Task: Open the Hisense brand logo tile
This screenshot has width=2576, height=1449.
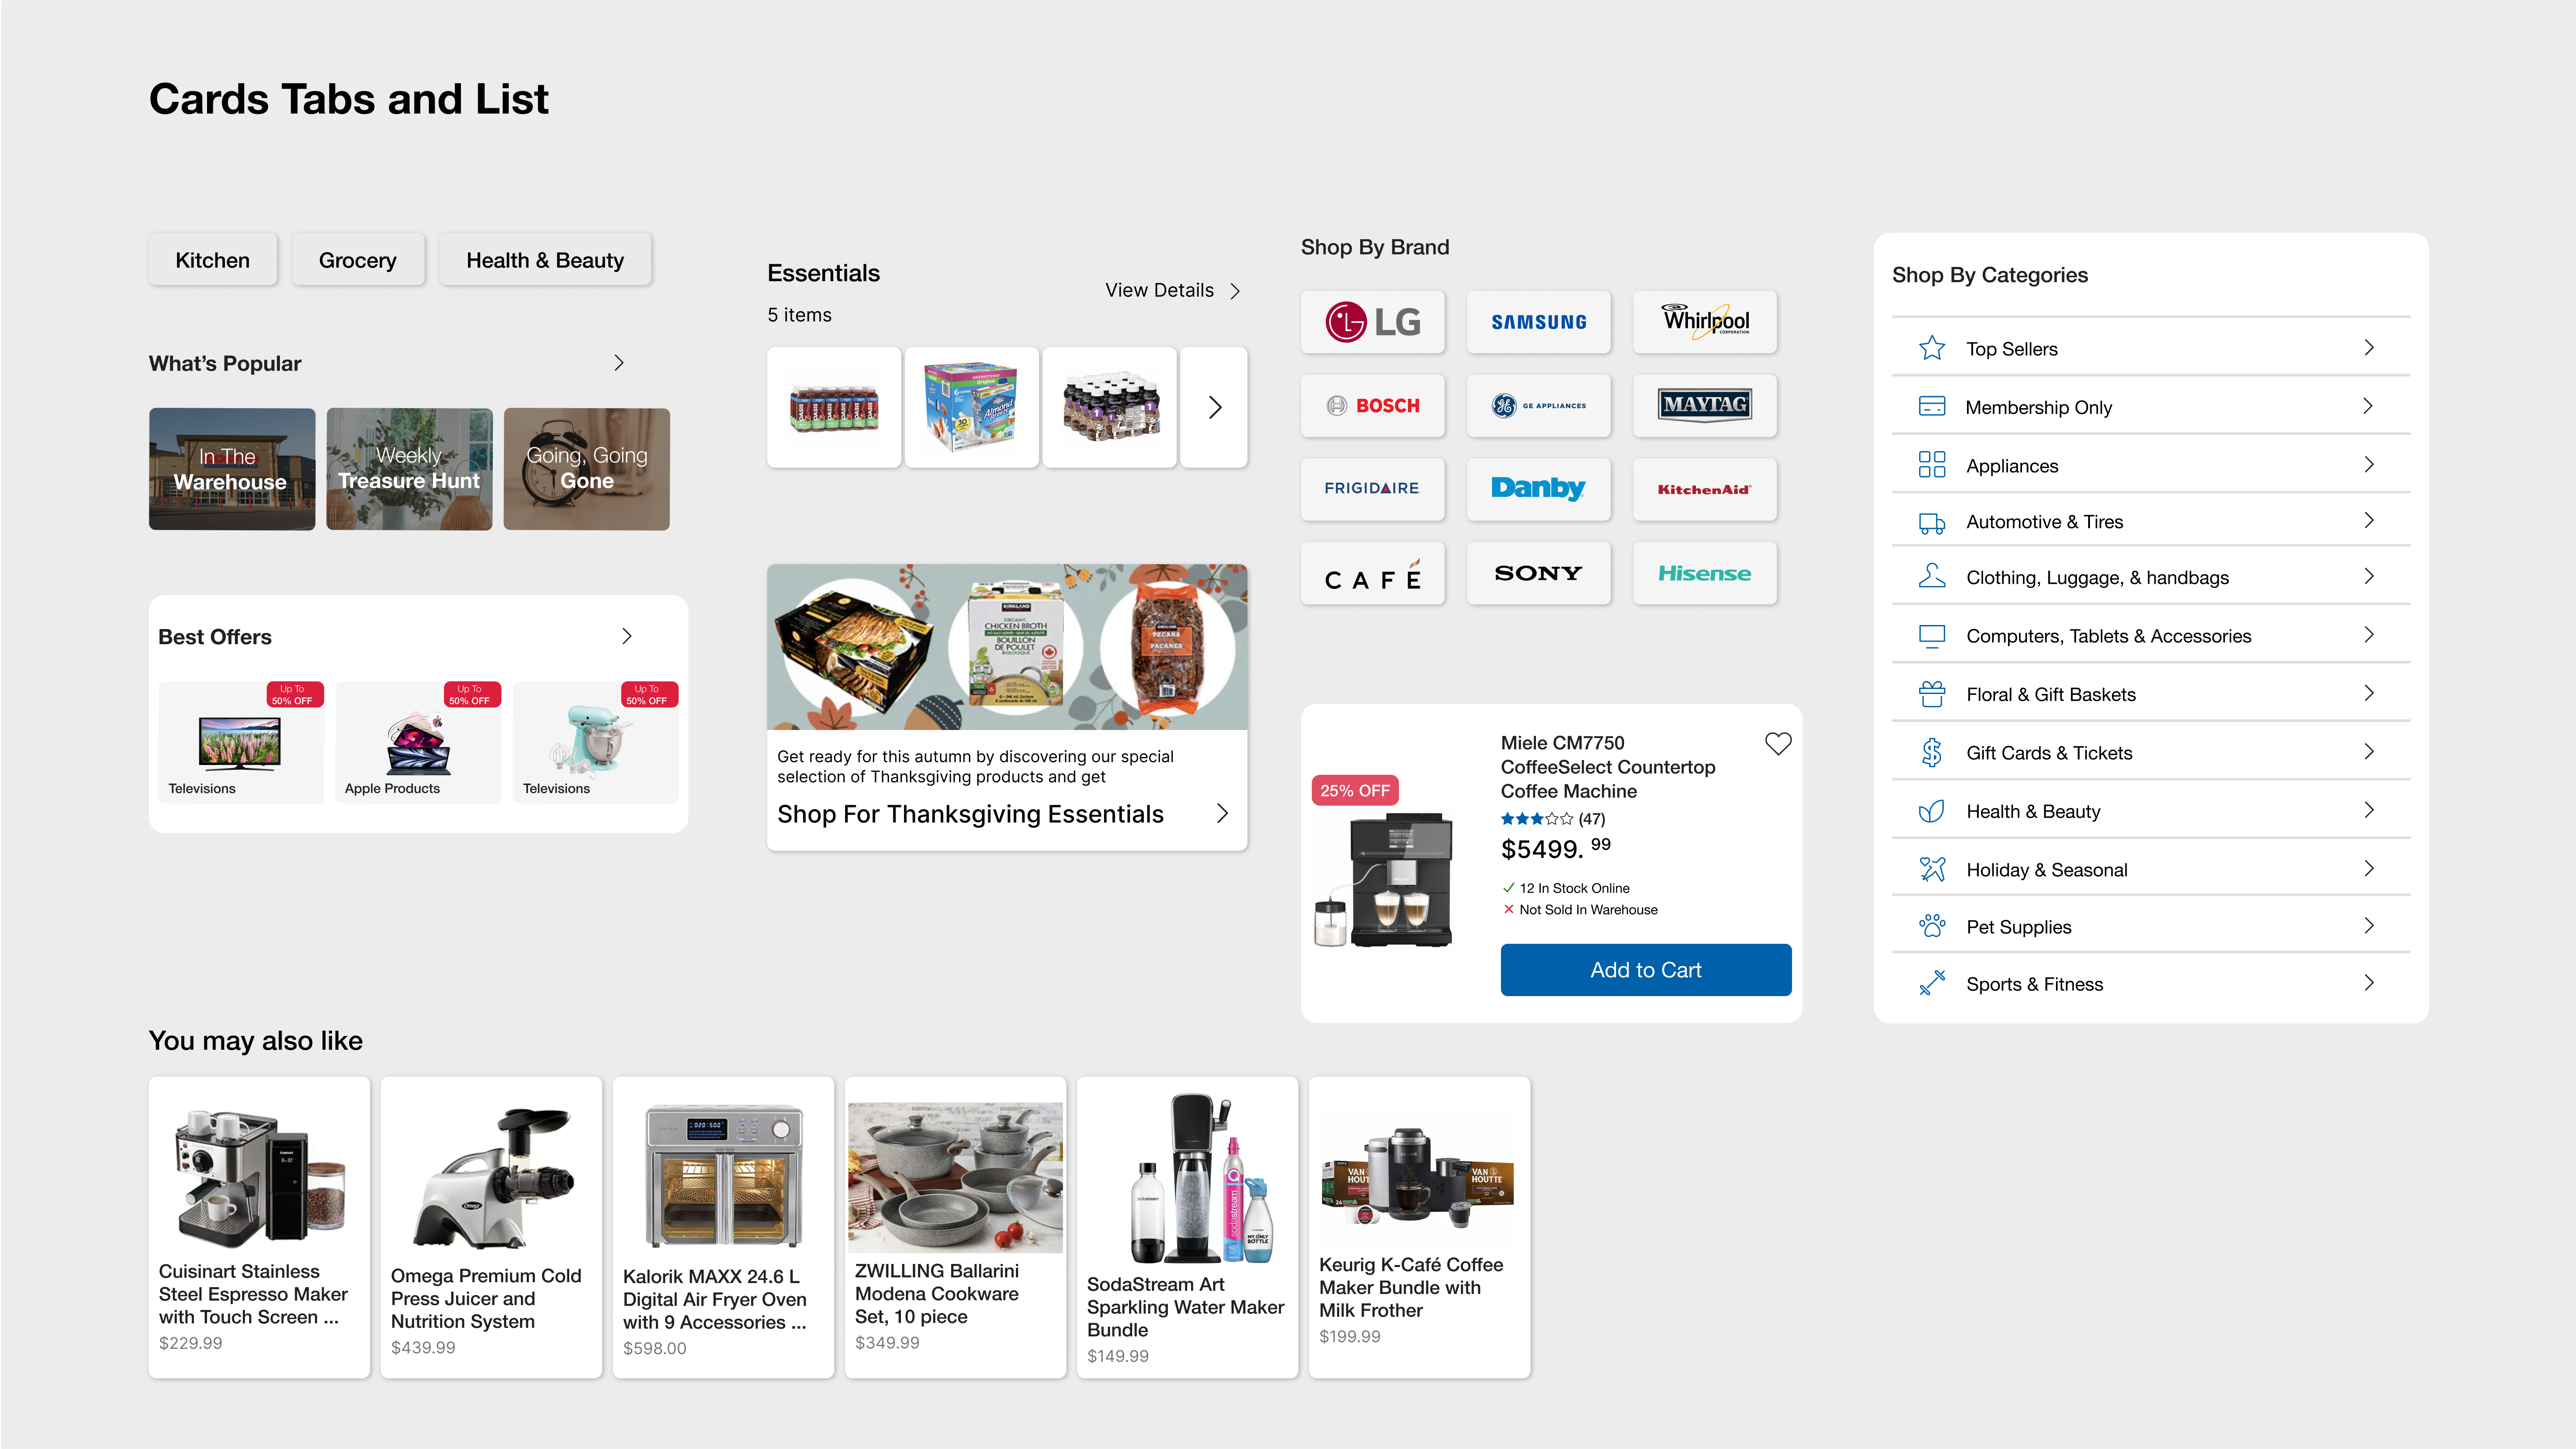Action: click(1704, 573)
